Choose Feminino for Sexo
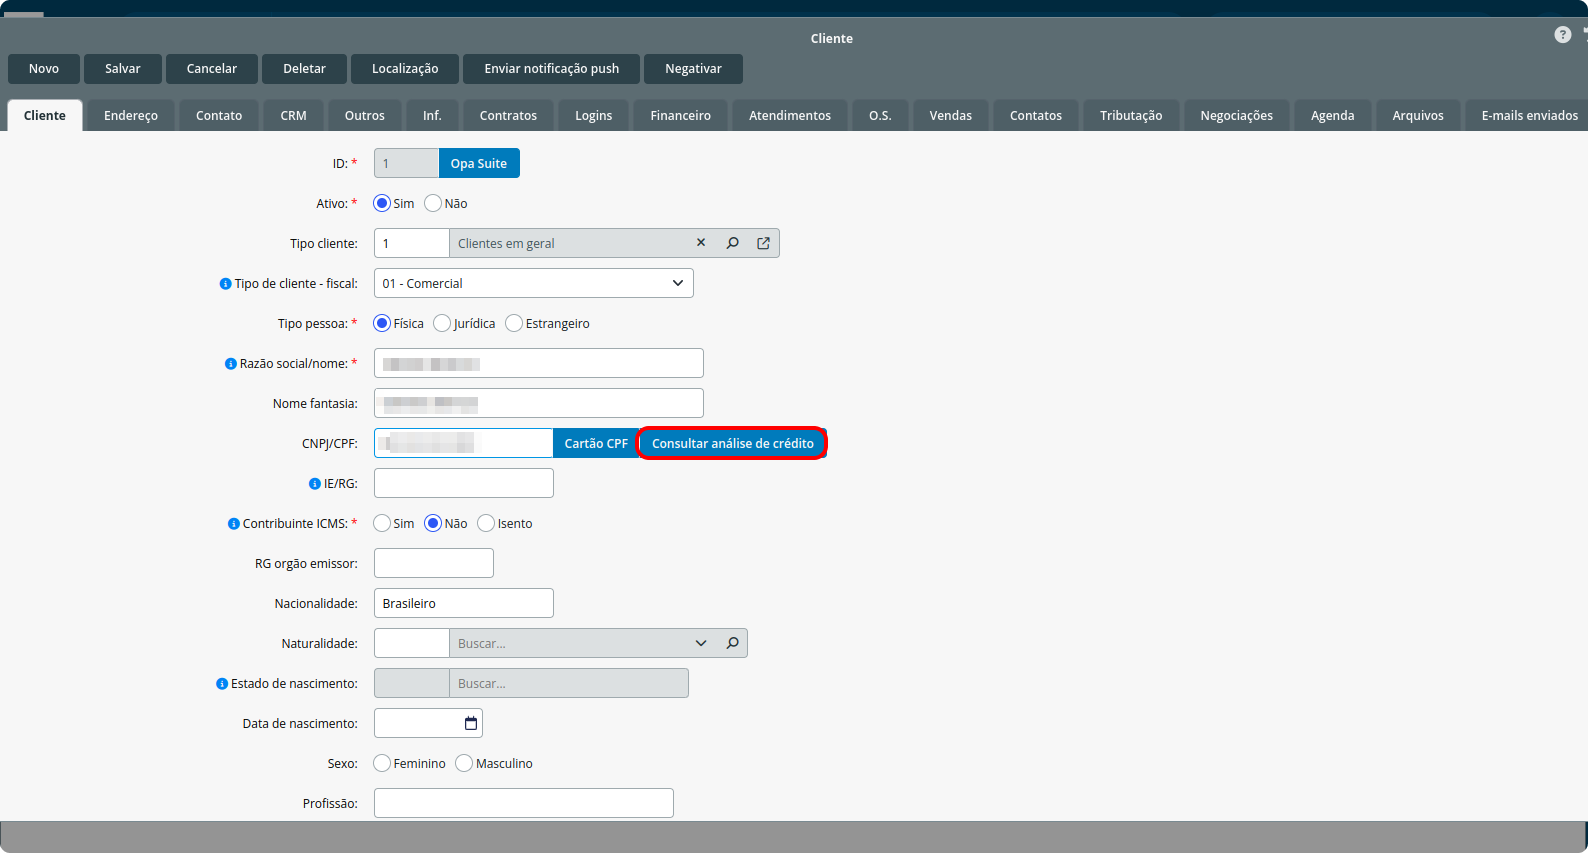The width and height of the screenshot is (1588, 853). (x=382, y=763)
